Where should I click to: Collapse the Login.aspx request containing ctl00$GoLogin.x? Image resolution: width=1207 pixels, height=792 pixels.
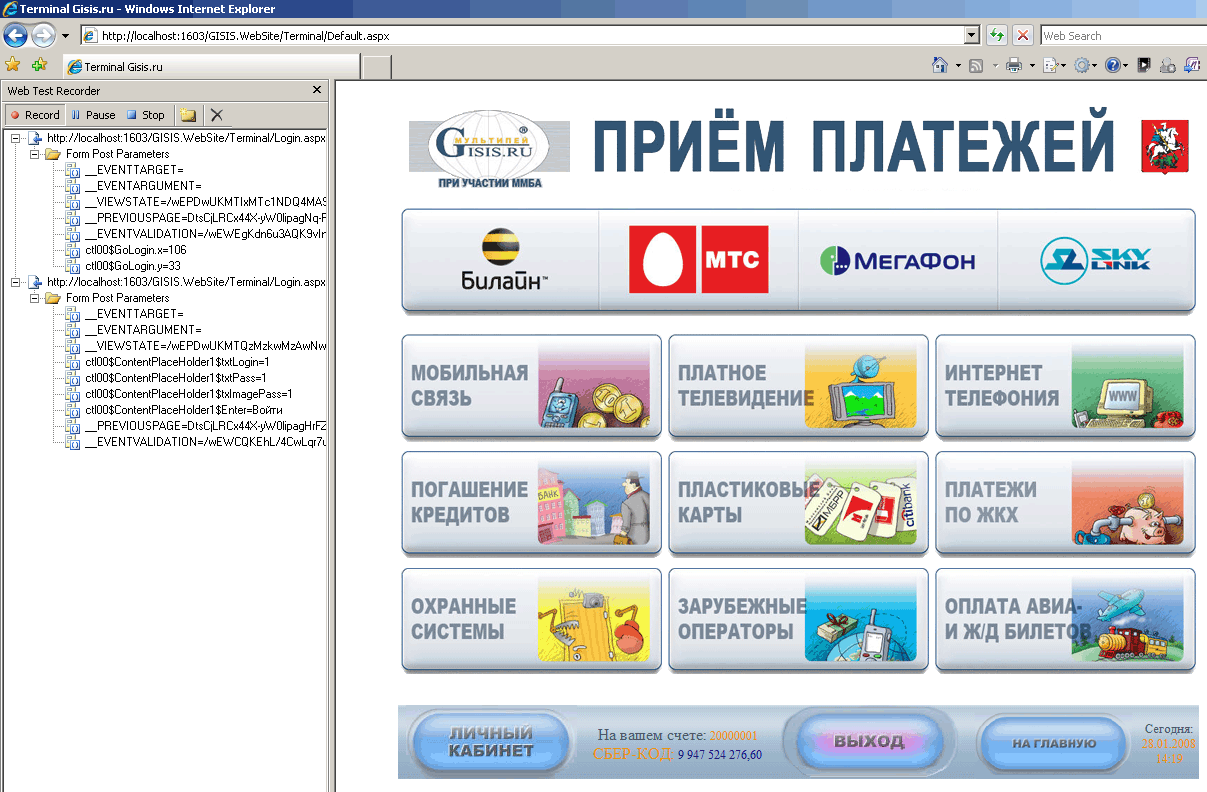15,138
